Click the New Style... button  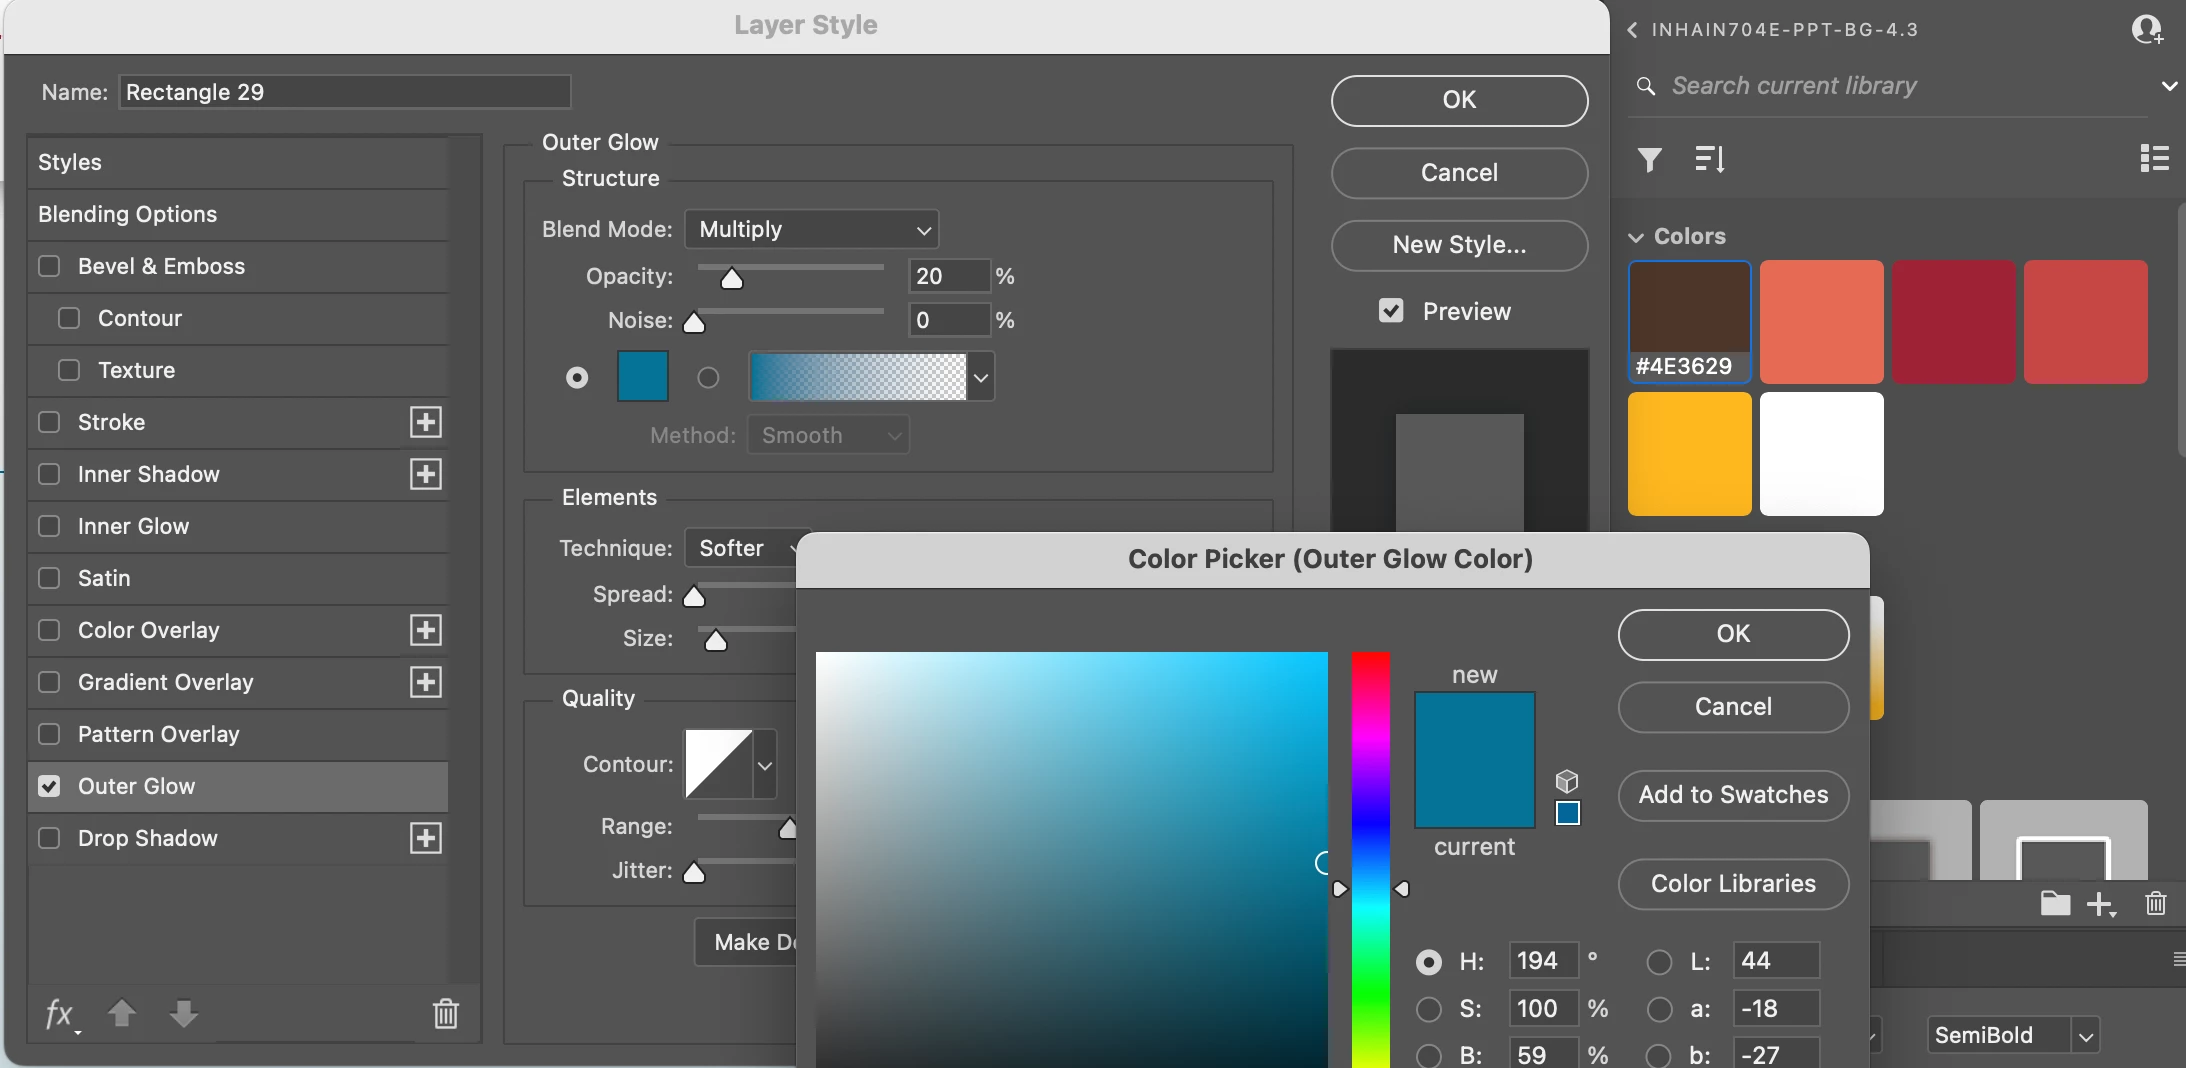click(1459, 245)
